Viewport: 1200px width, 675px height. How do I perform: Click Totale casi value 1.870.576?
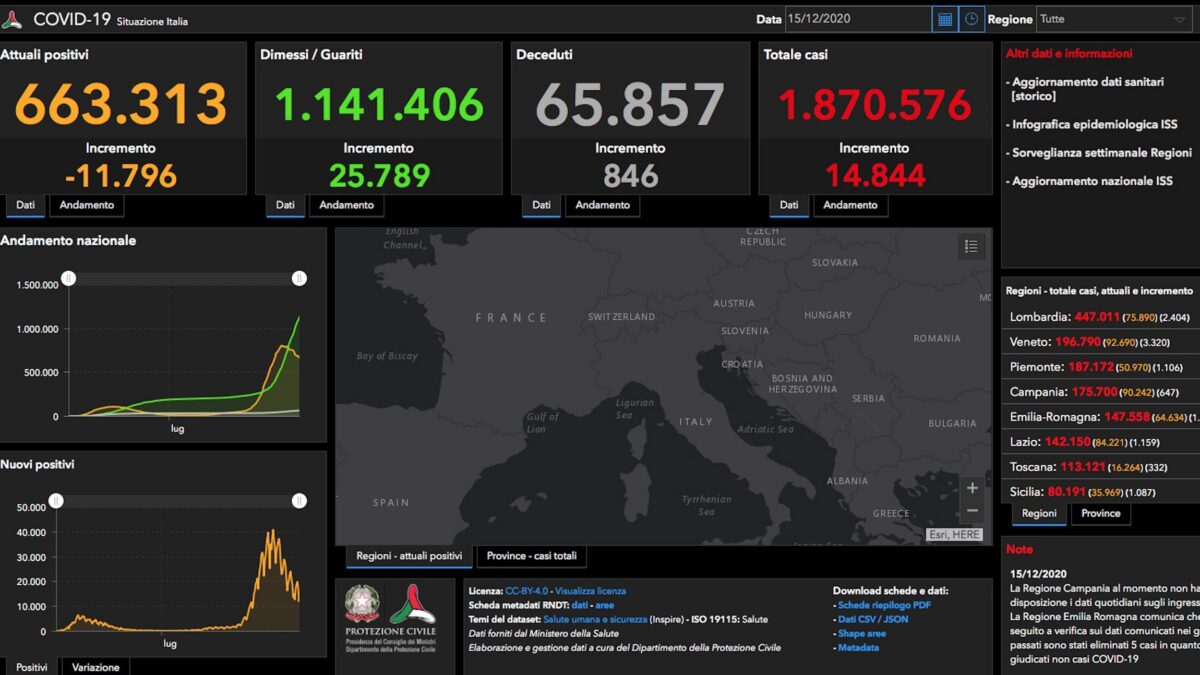point(875,105)
